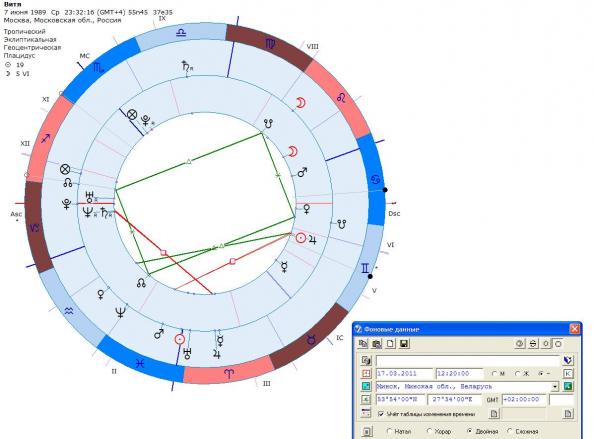This screenshot has height=439, width=594.
Task: Click the GMT offset field +02:00:00
Action: pos(524,400)
